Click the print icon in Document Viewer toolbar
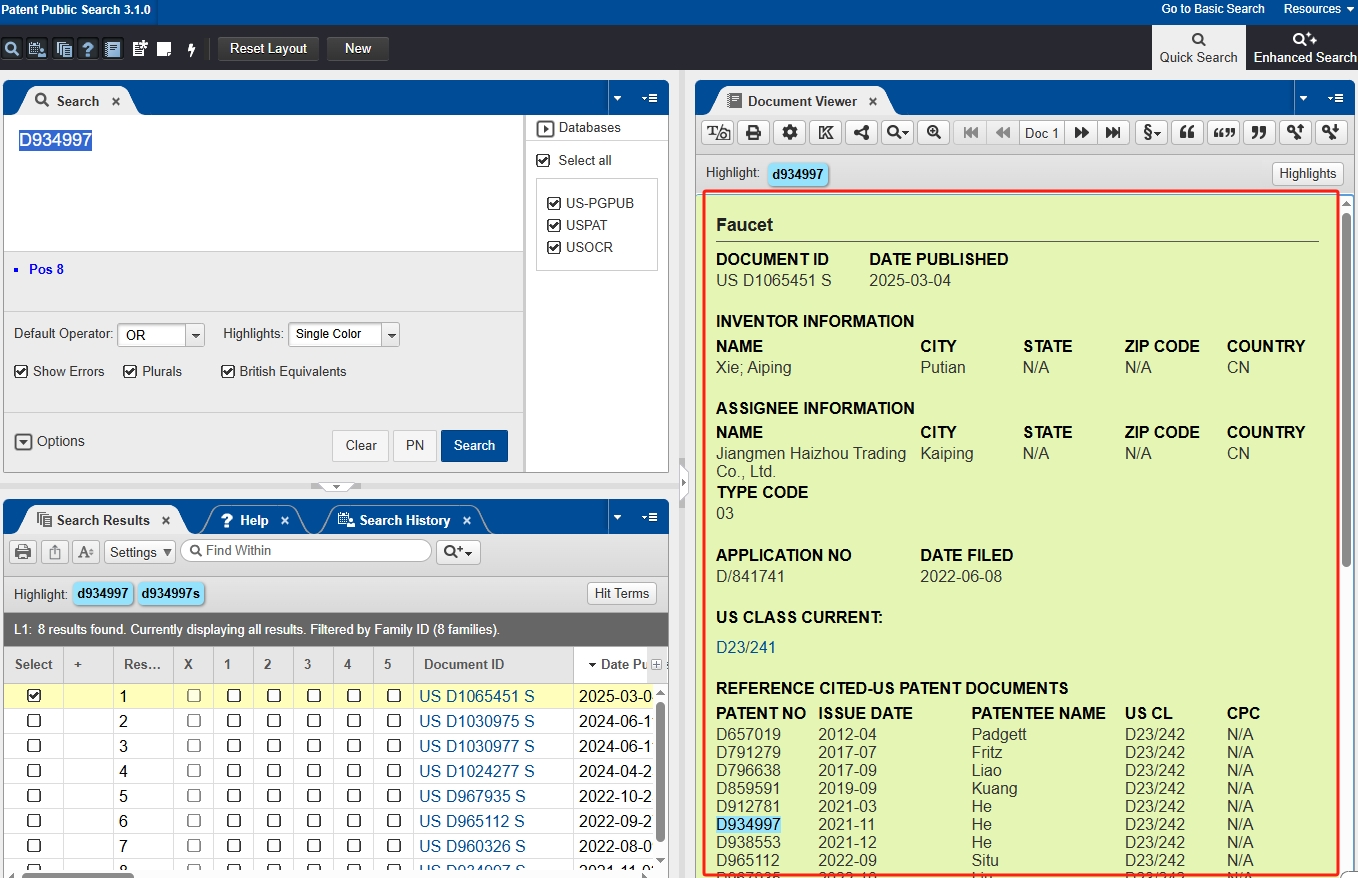Image resolution: width=1358 pixels, height=878 pixels. [754, 133]
